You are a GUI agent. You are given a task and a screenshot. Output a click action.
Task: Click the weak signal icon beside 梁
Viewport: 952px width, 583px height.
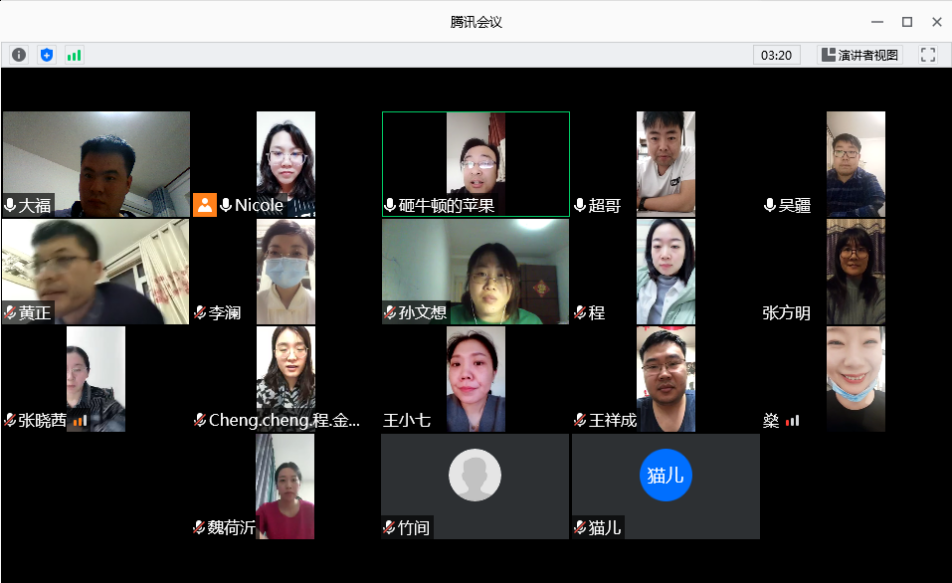[x=792, y=421]
